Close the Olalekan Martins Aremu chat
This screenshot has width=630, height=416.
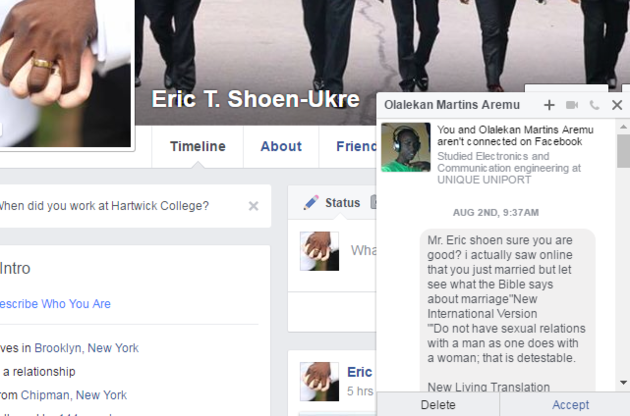617,105
